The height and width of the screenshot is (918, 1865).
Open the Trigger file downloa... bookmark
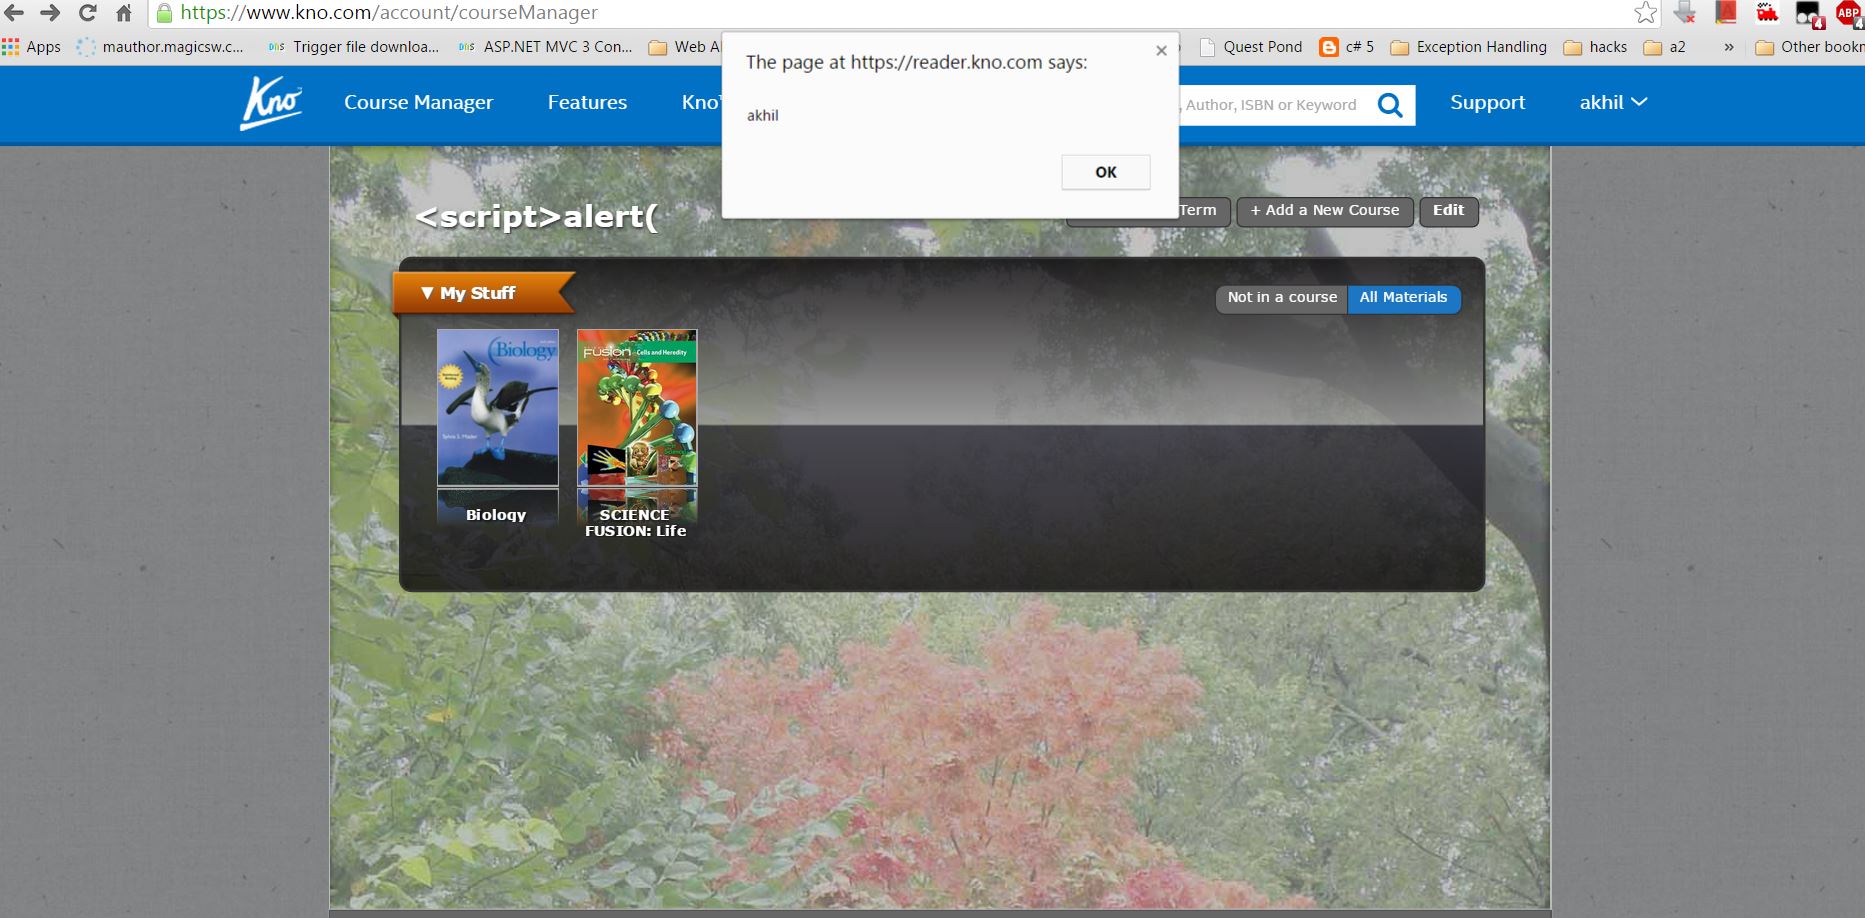(x=354, y=47)
